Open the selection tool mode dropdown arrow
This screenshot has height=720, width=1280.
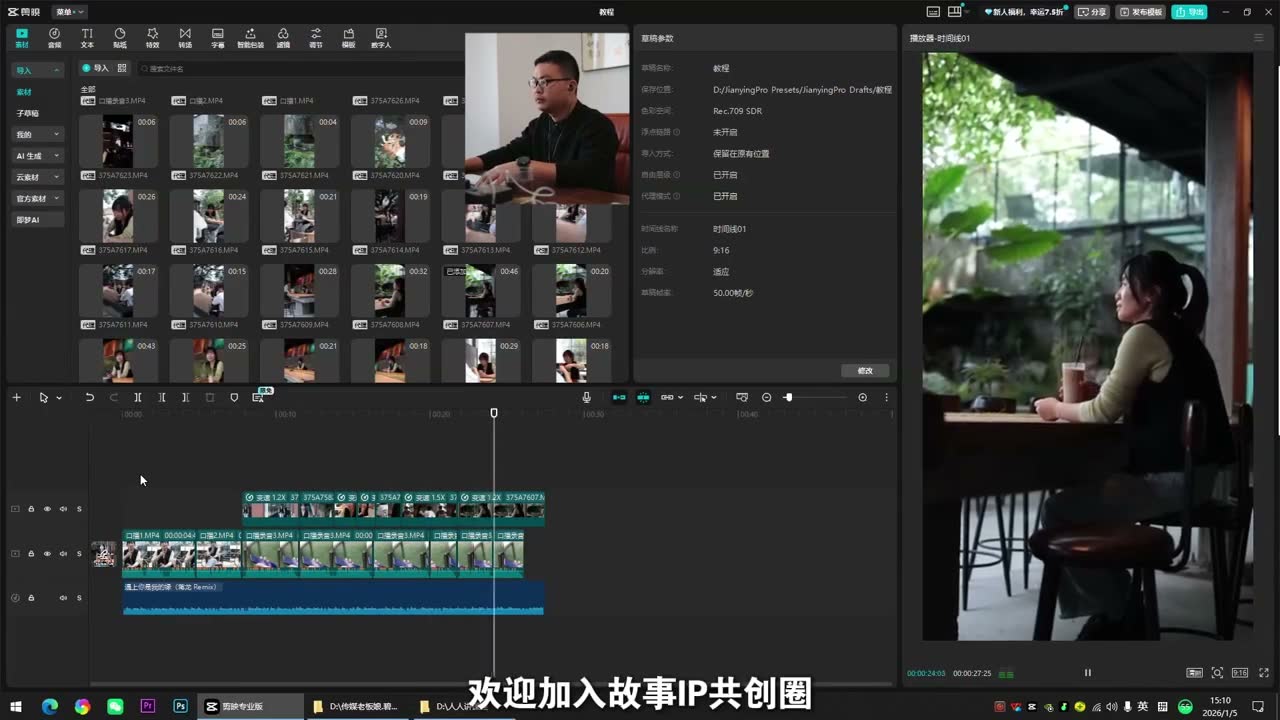[59, 398]
